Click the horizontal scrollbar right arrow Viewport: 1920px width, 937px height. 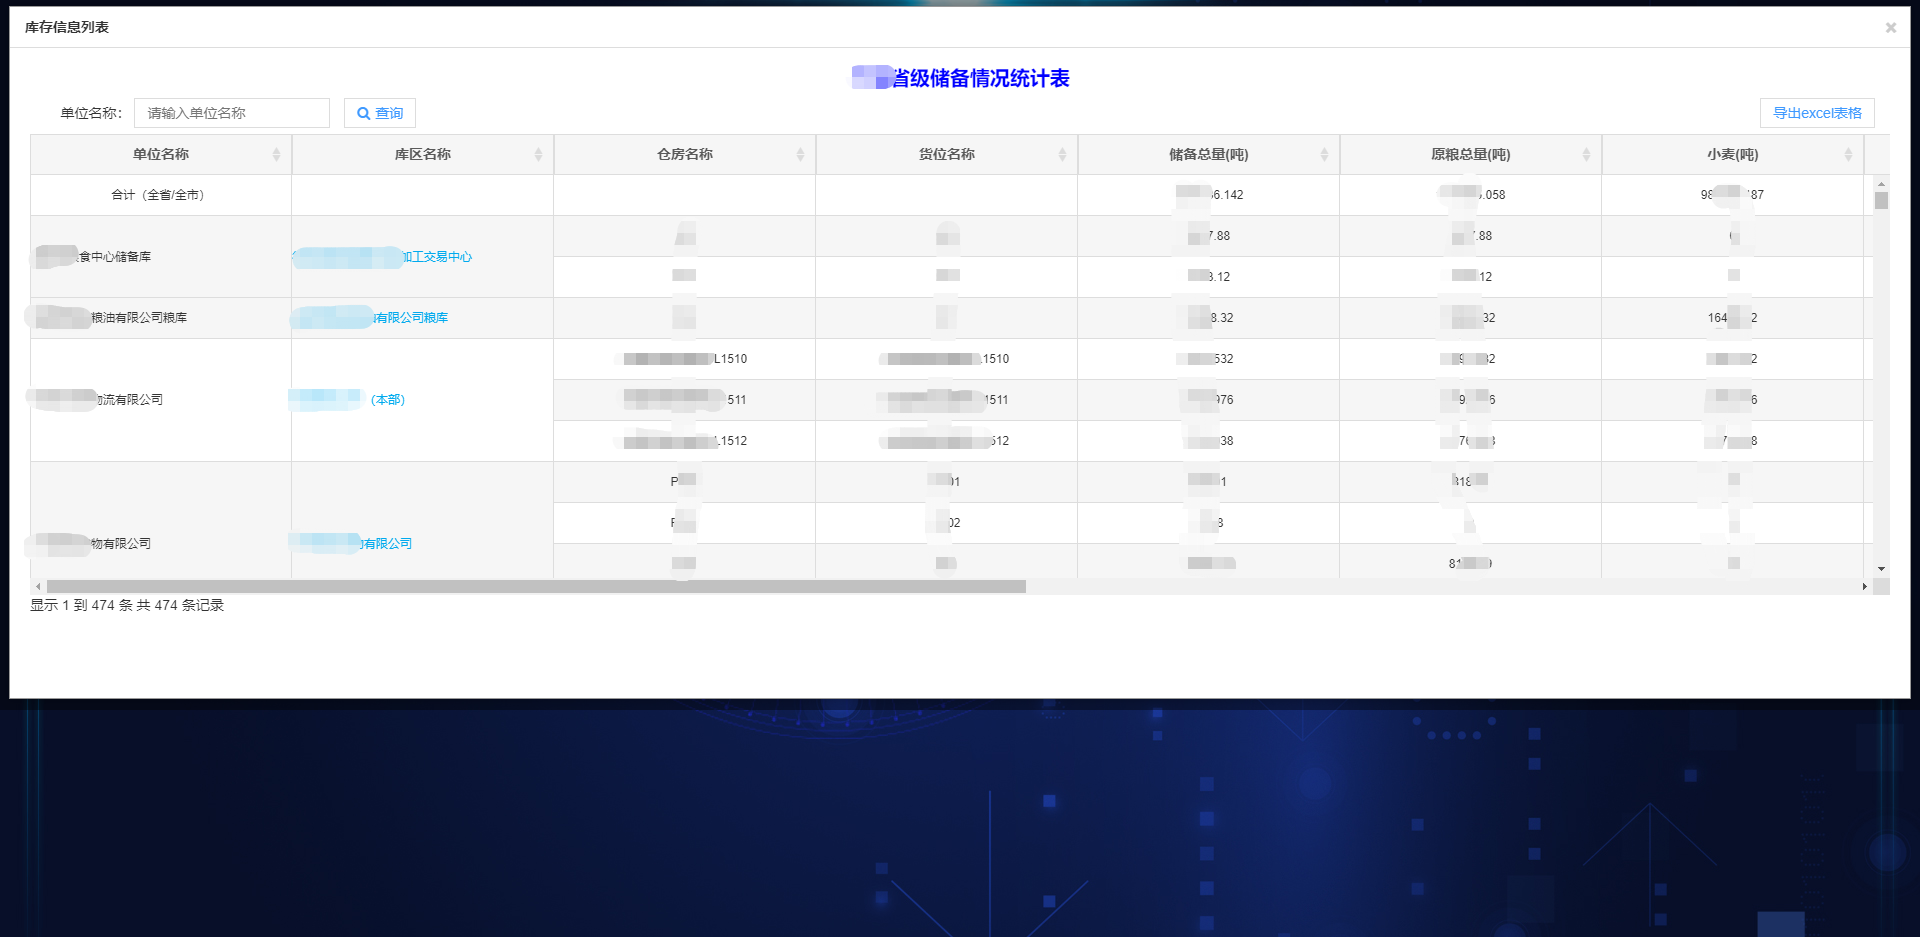click(1865, 587)
